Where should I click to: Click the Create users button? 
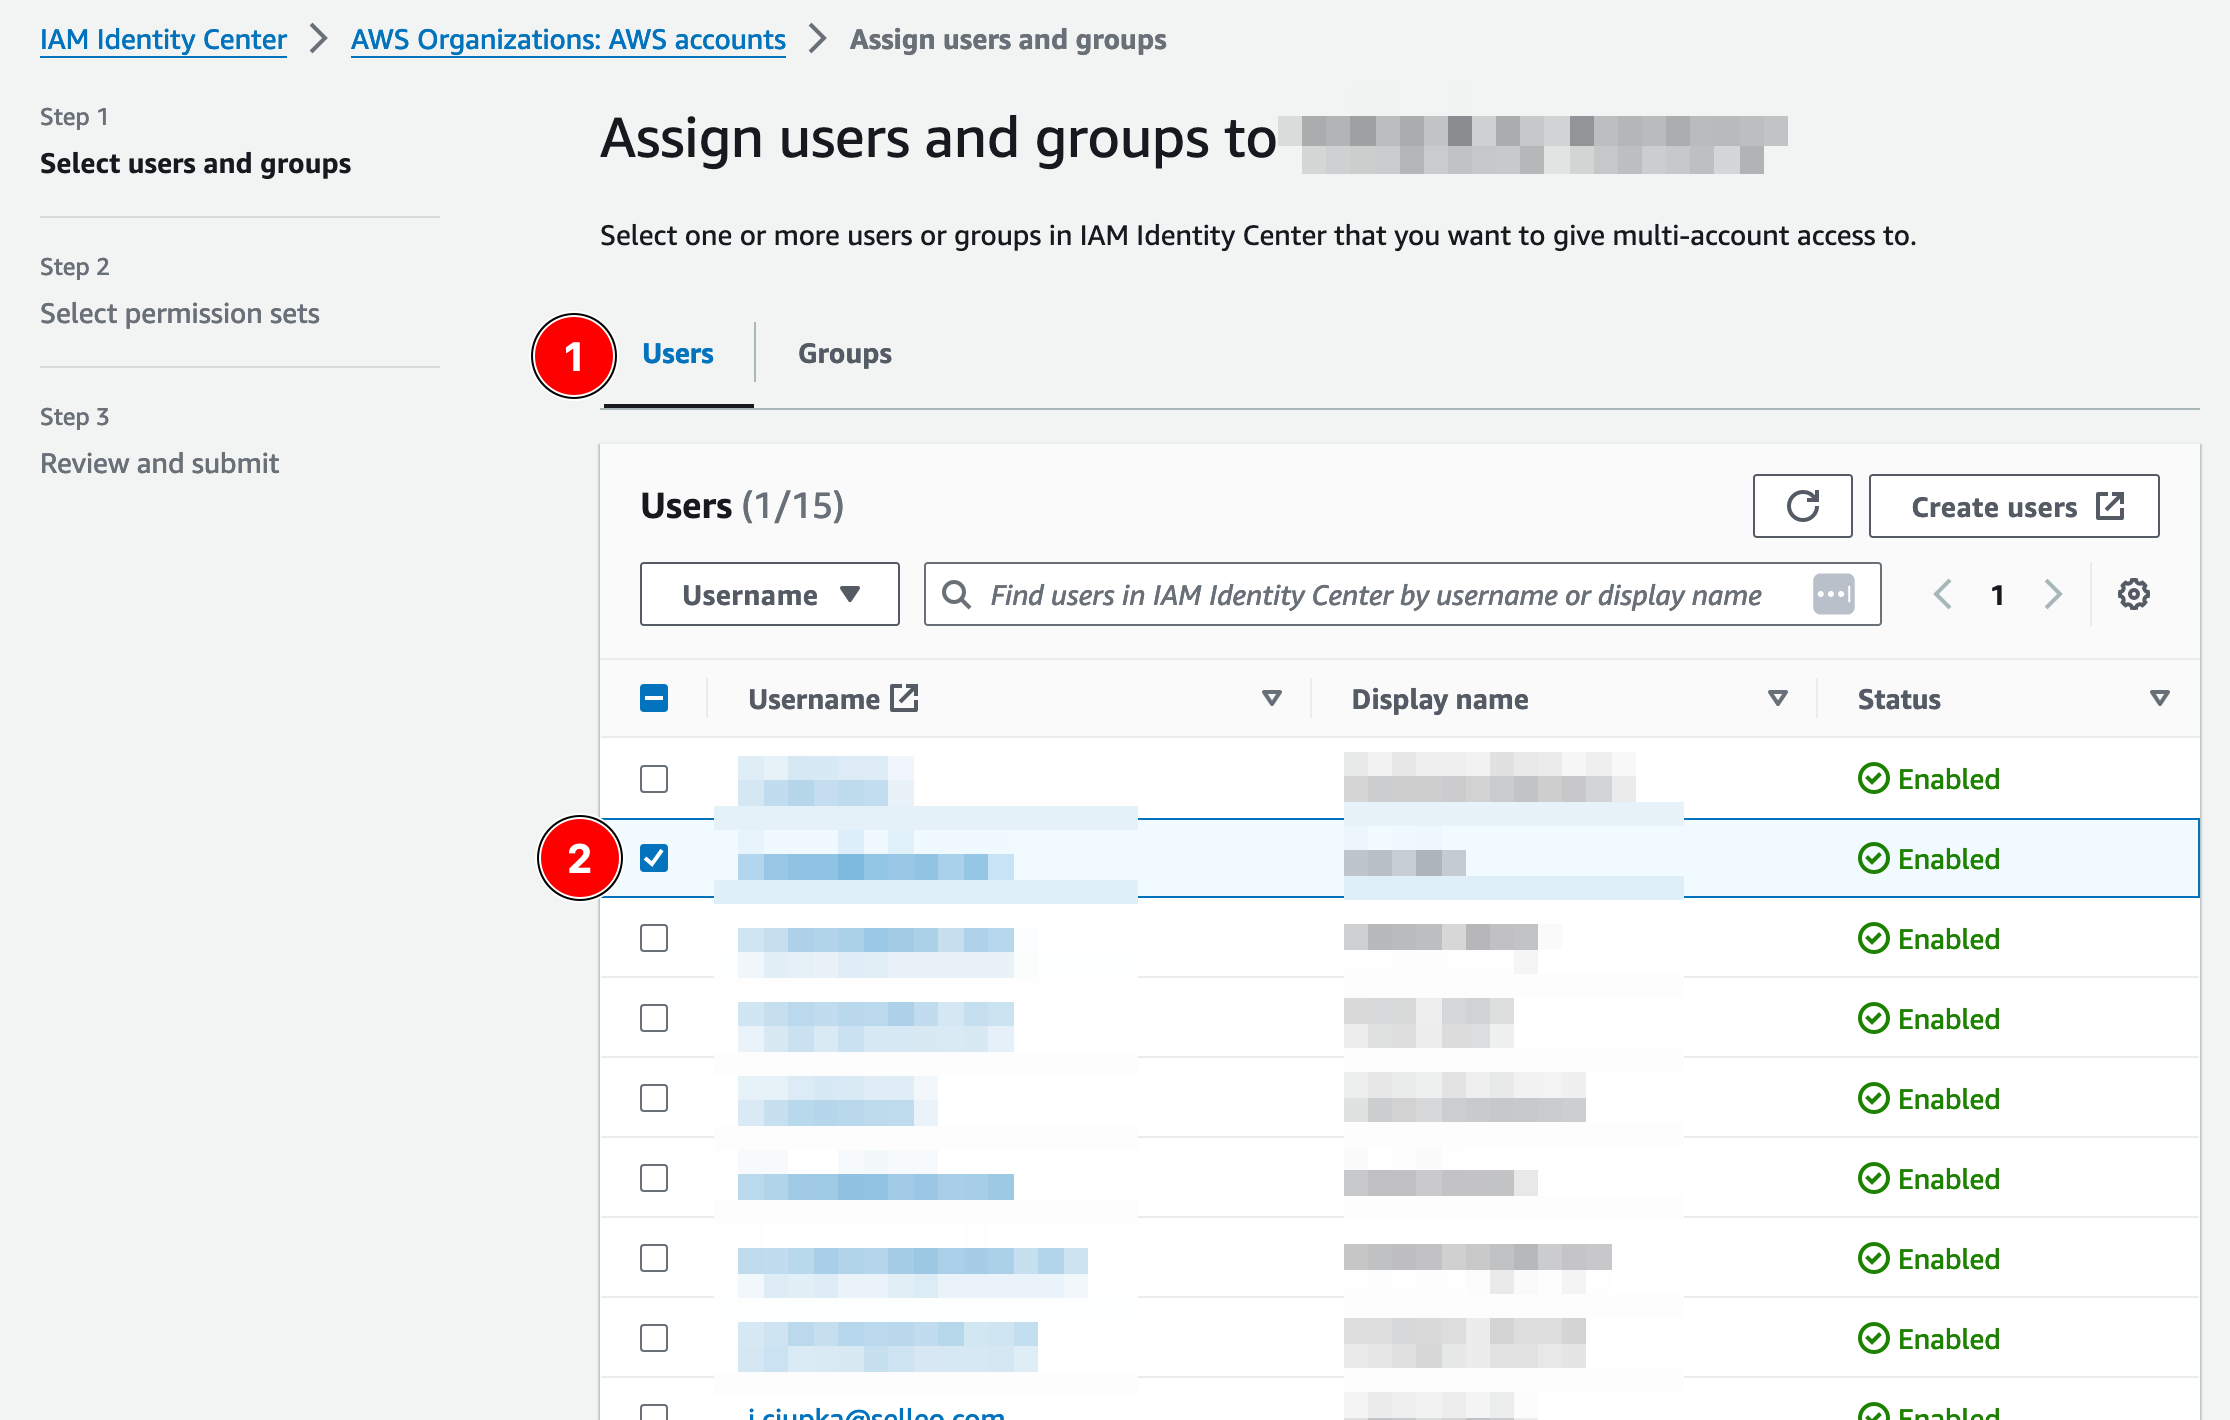(x=1993, y=506)
